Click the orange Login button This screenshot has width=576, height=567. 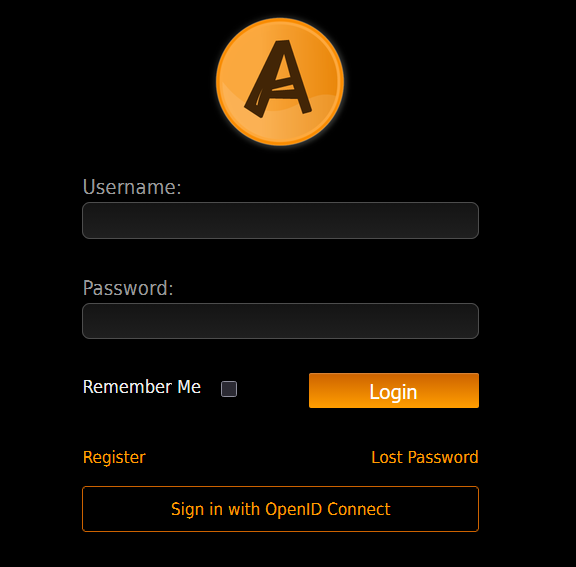[x=394, y=390]
